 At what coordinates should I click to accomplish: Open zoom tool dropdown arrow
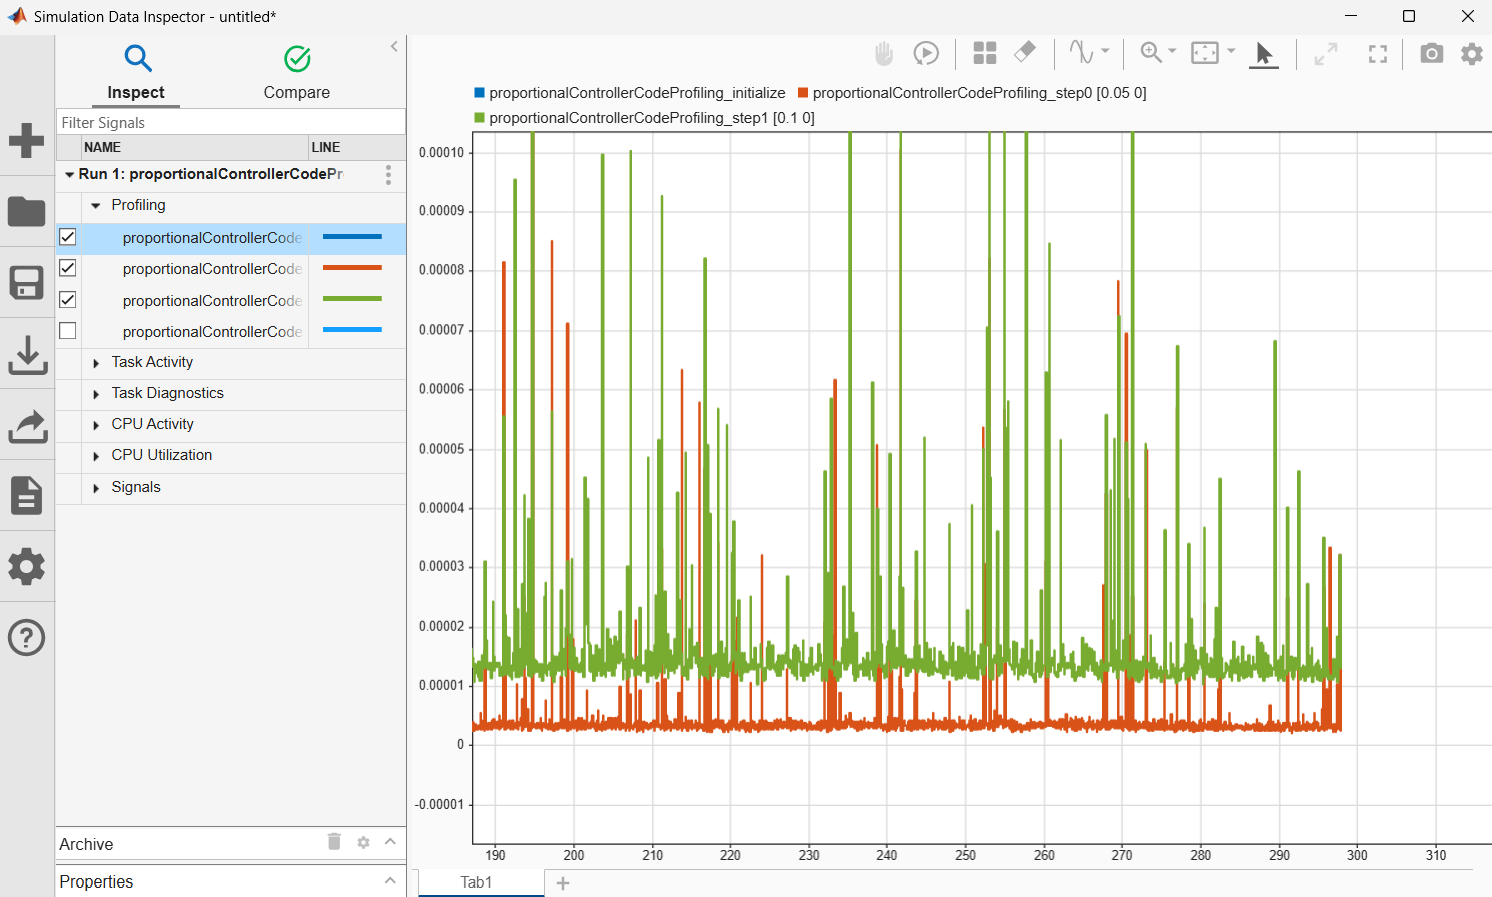tap(1172, 51)
